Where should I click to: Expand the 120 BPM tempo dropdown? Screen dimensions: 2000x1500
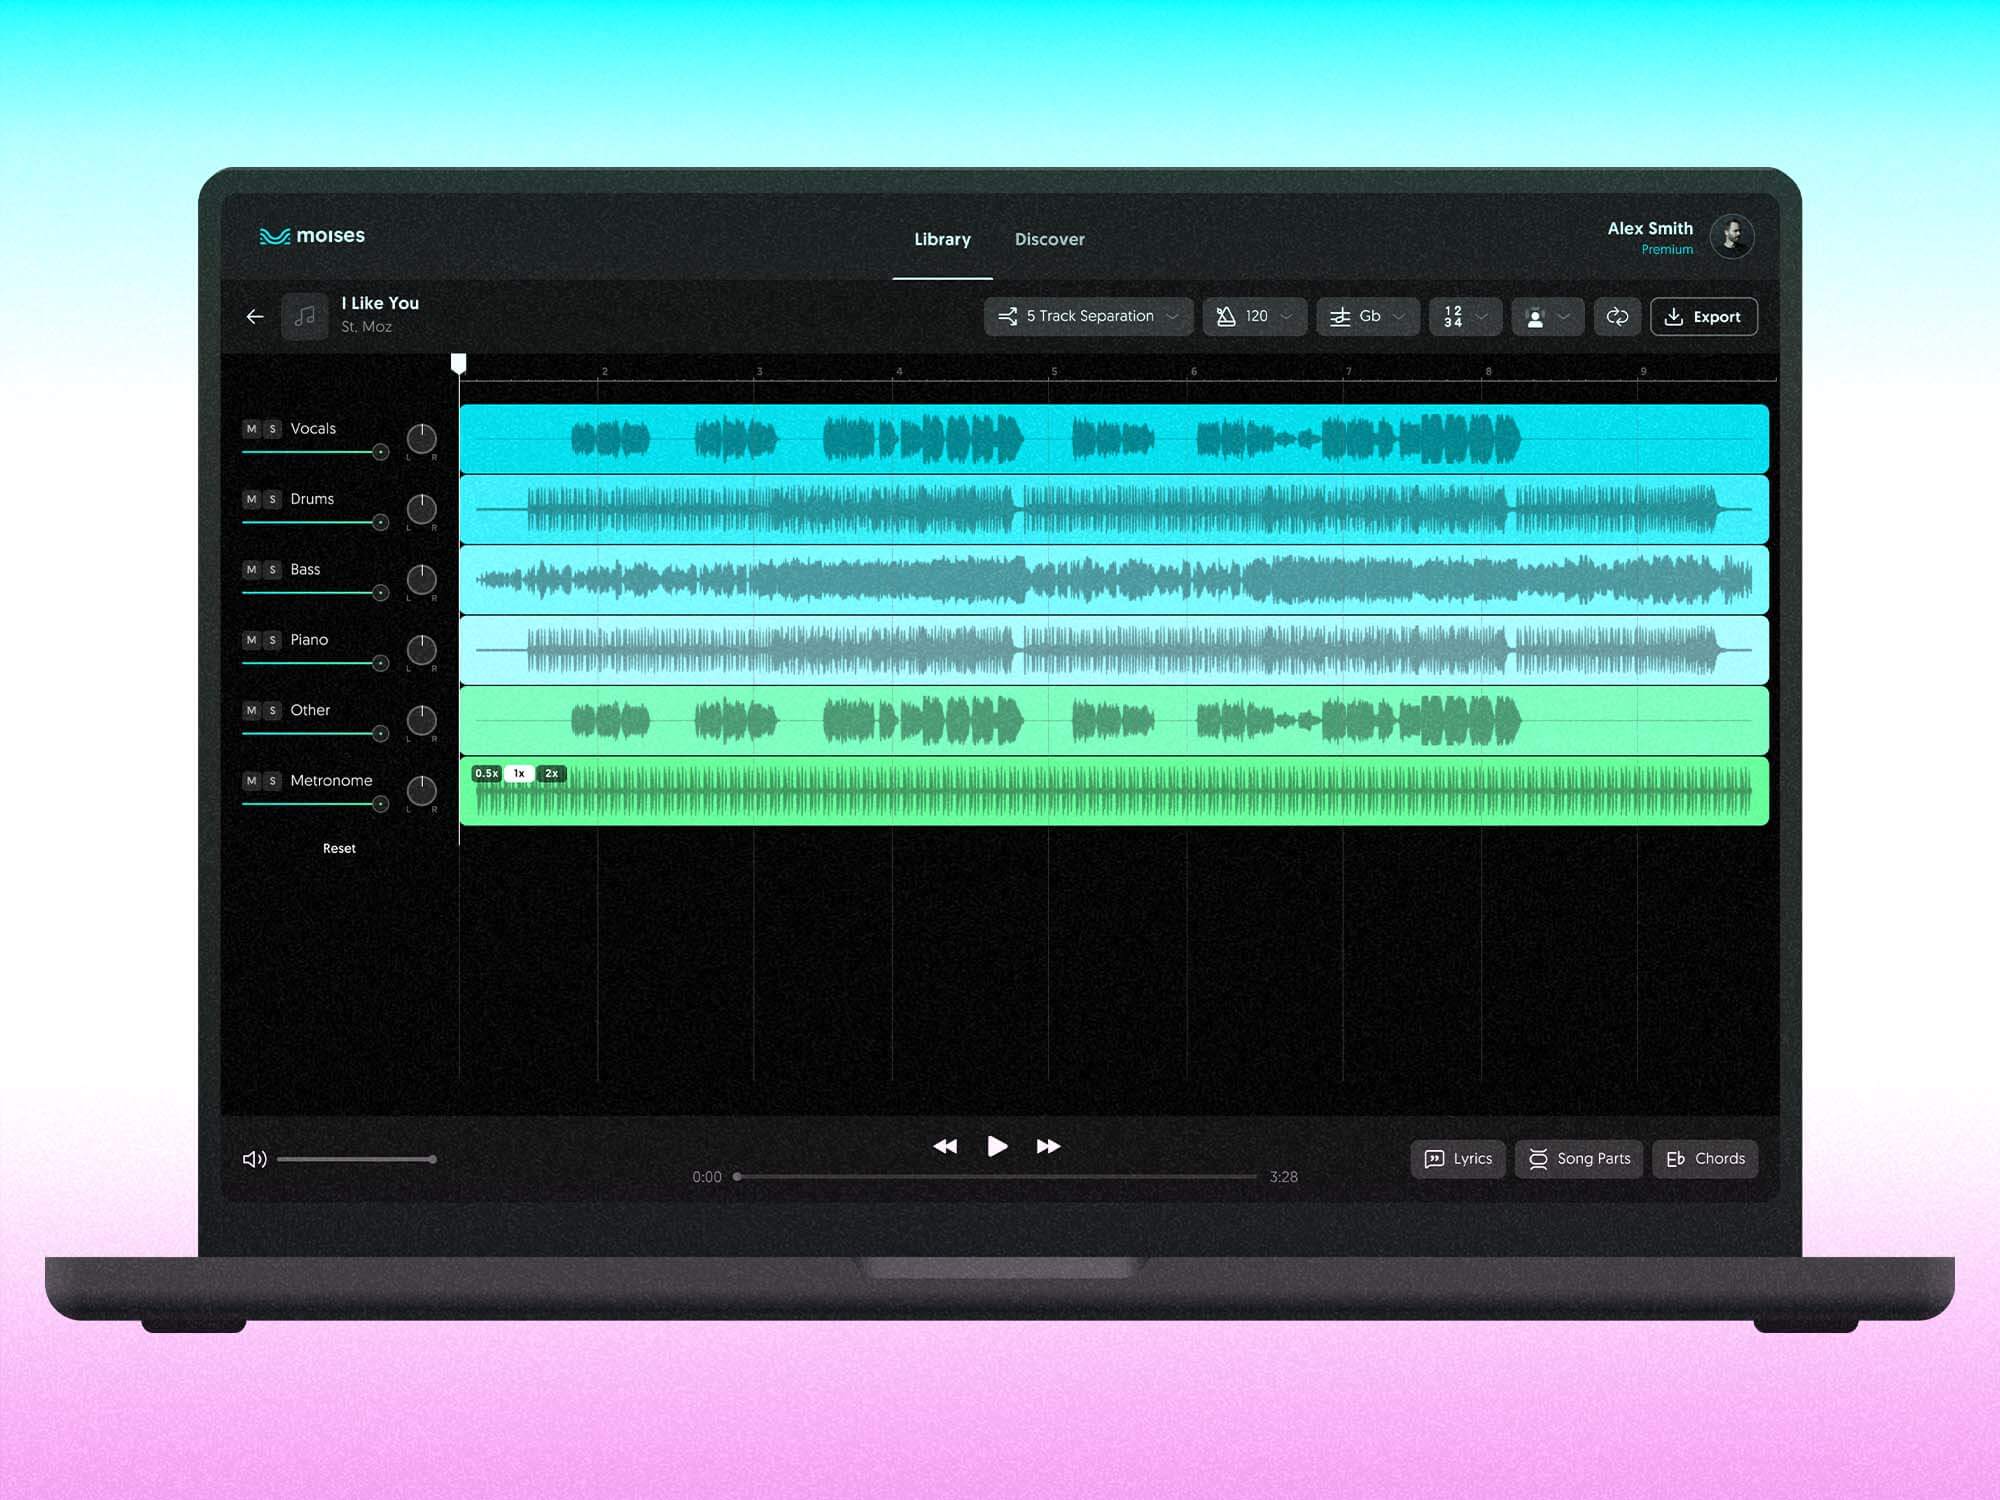pos(1255,317)
